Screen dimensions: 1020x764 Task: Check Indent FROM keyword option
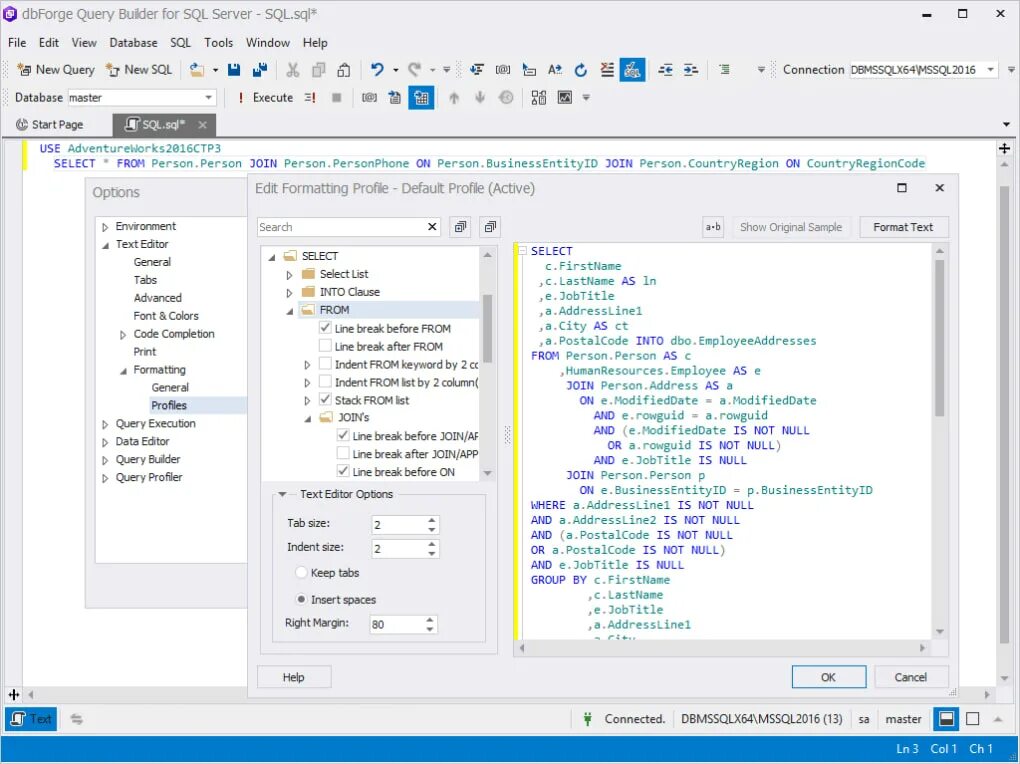[x=325, y=364]
